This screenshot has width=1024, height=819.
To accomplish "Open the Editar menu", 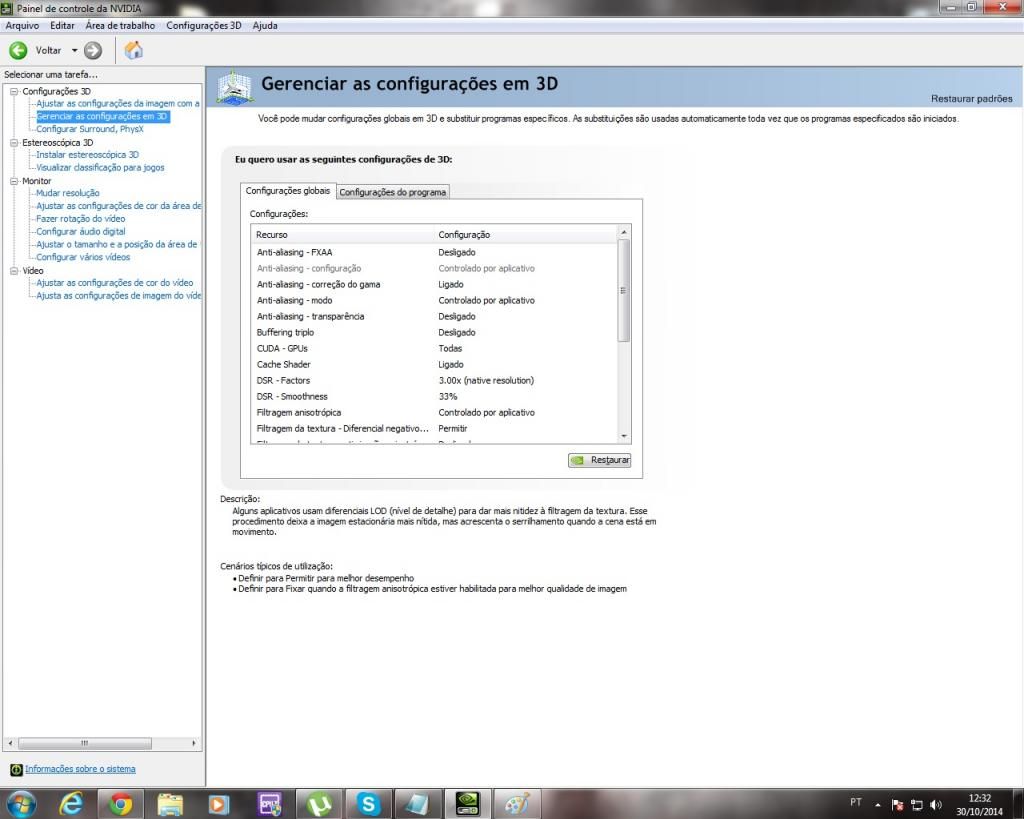I will point(62,25).
